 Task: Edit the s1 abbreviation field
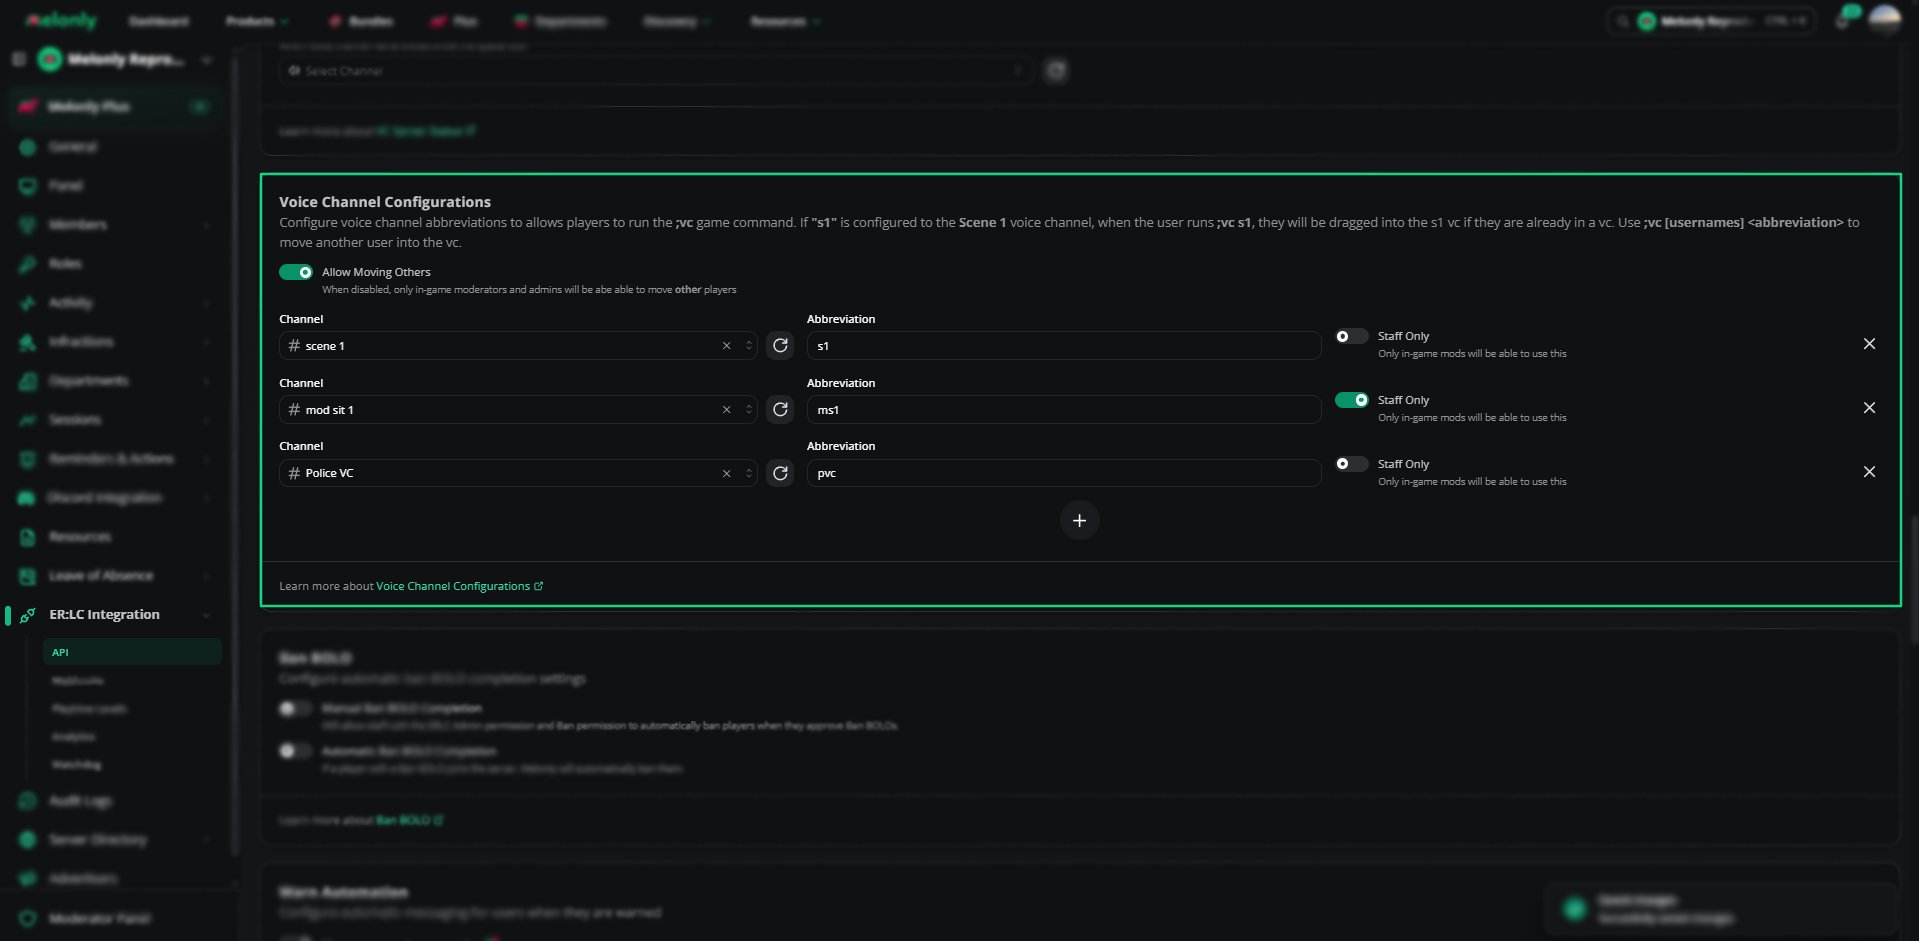coord(1064,346)
